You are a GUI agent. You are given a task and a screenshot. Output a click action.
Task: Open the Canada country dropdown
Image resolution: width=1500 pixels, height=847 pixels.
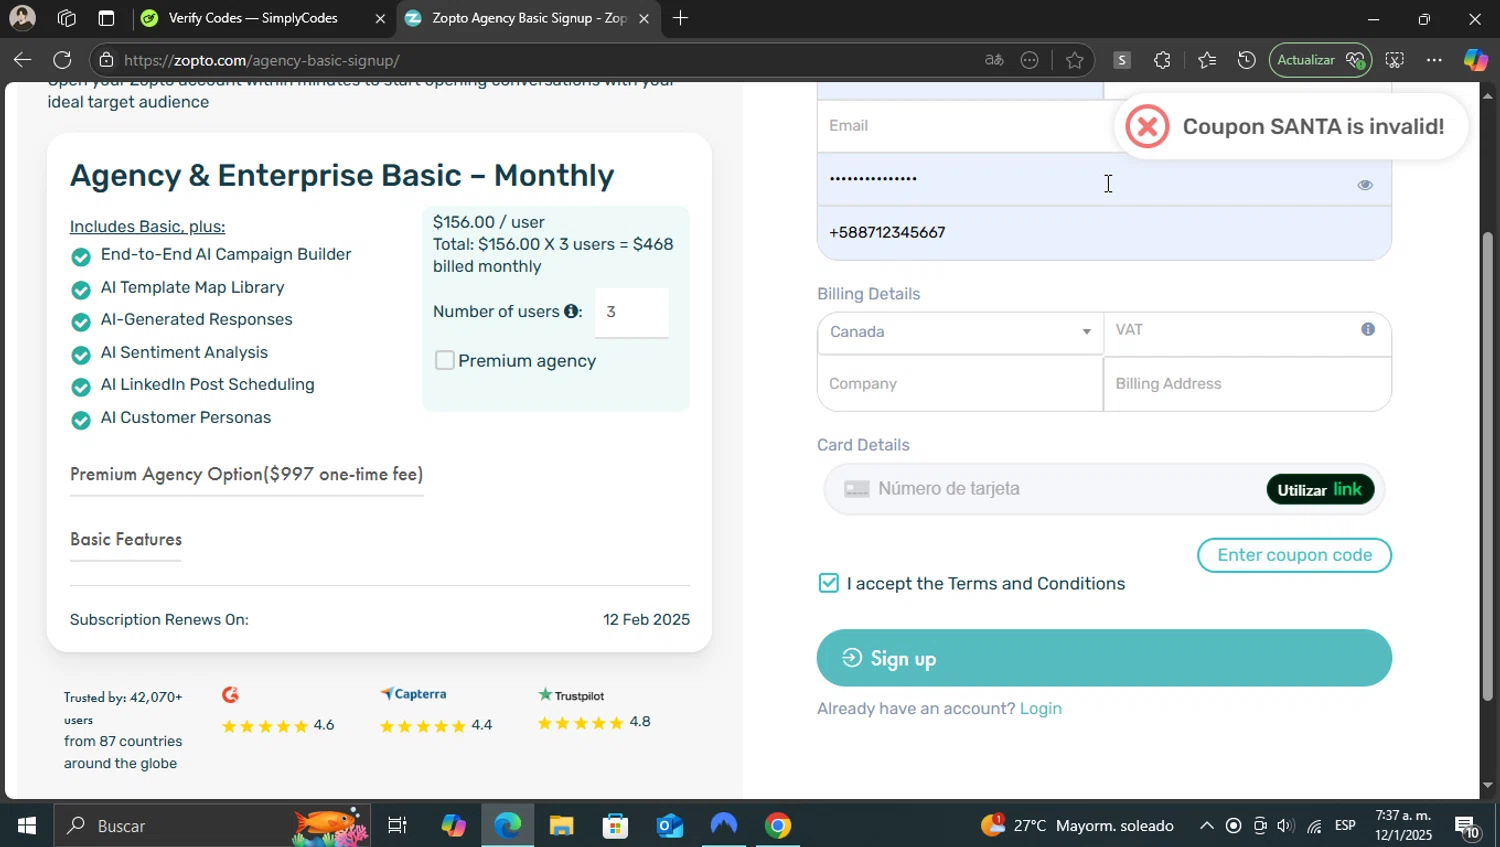[960, 332]
